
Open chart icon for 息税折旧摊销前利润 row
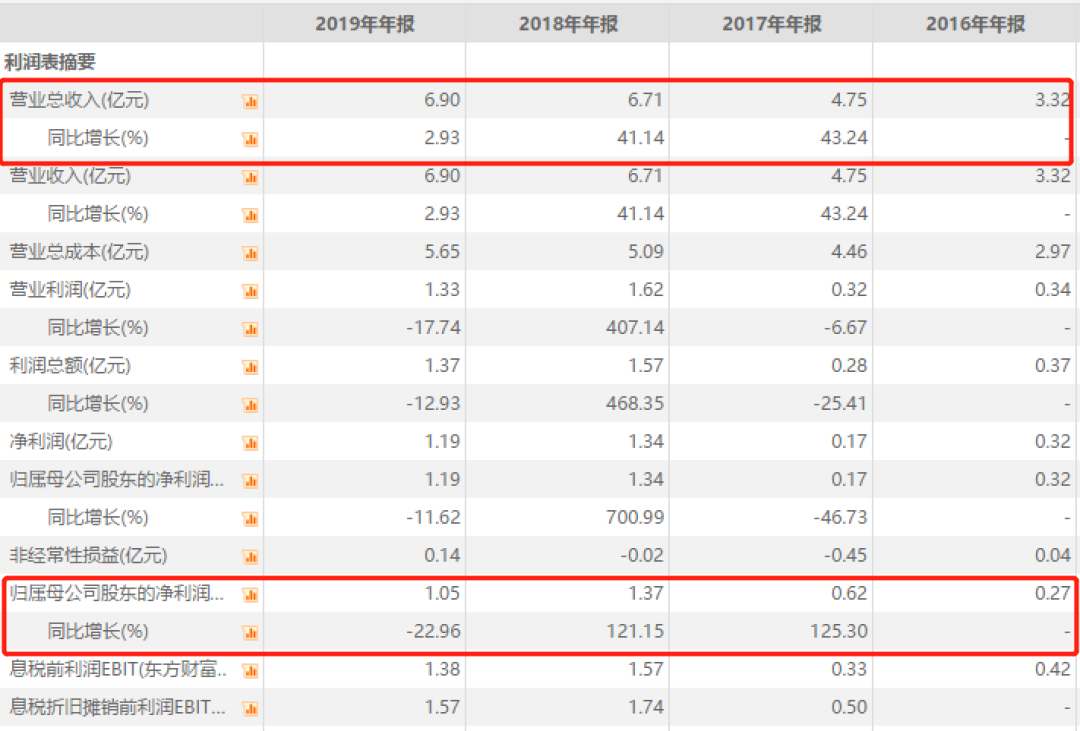[250, 708]
